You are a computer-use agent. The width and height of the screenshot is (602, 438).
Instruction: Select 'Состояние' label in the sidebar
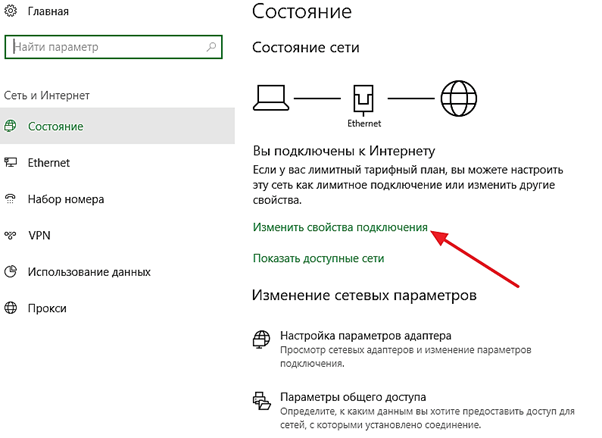click(x=56, y=126)
